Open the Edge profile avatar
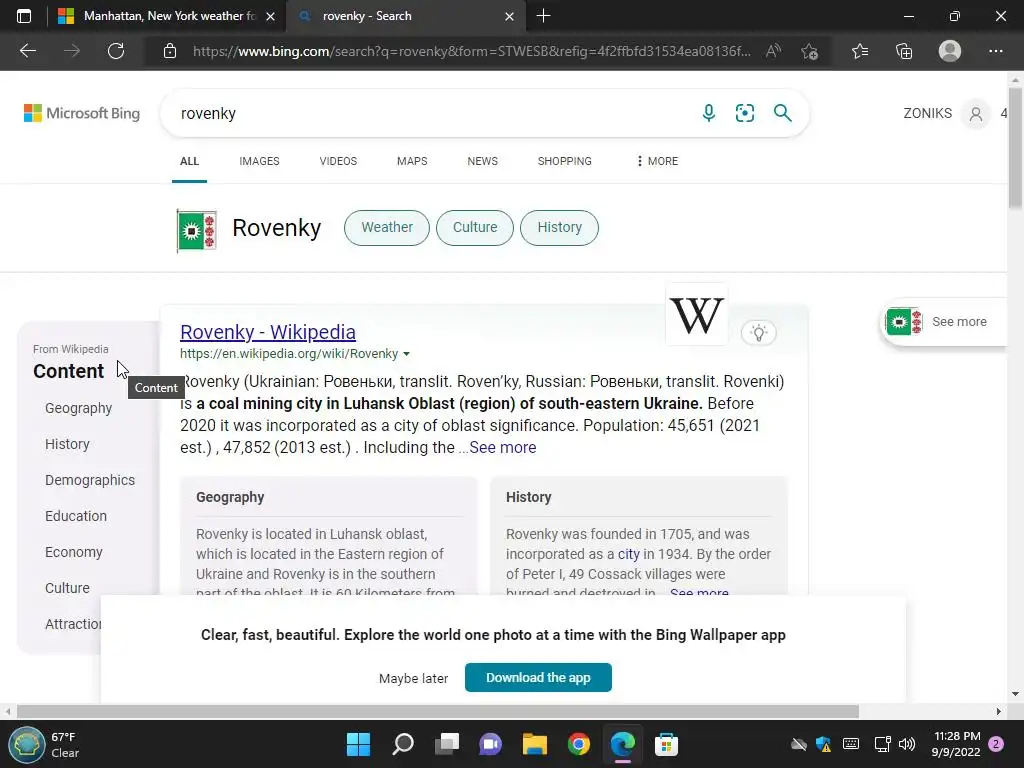 pyautogui.click(x=950, y=51)
